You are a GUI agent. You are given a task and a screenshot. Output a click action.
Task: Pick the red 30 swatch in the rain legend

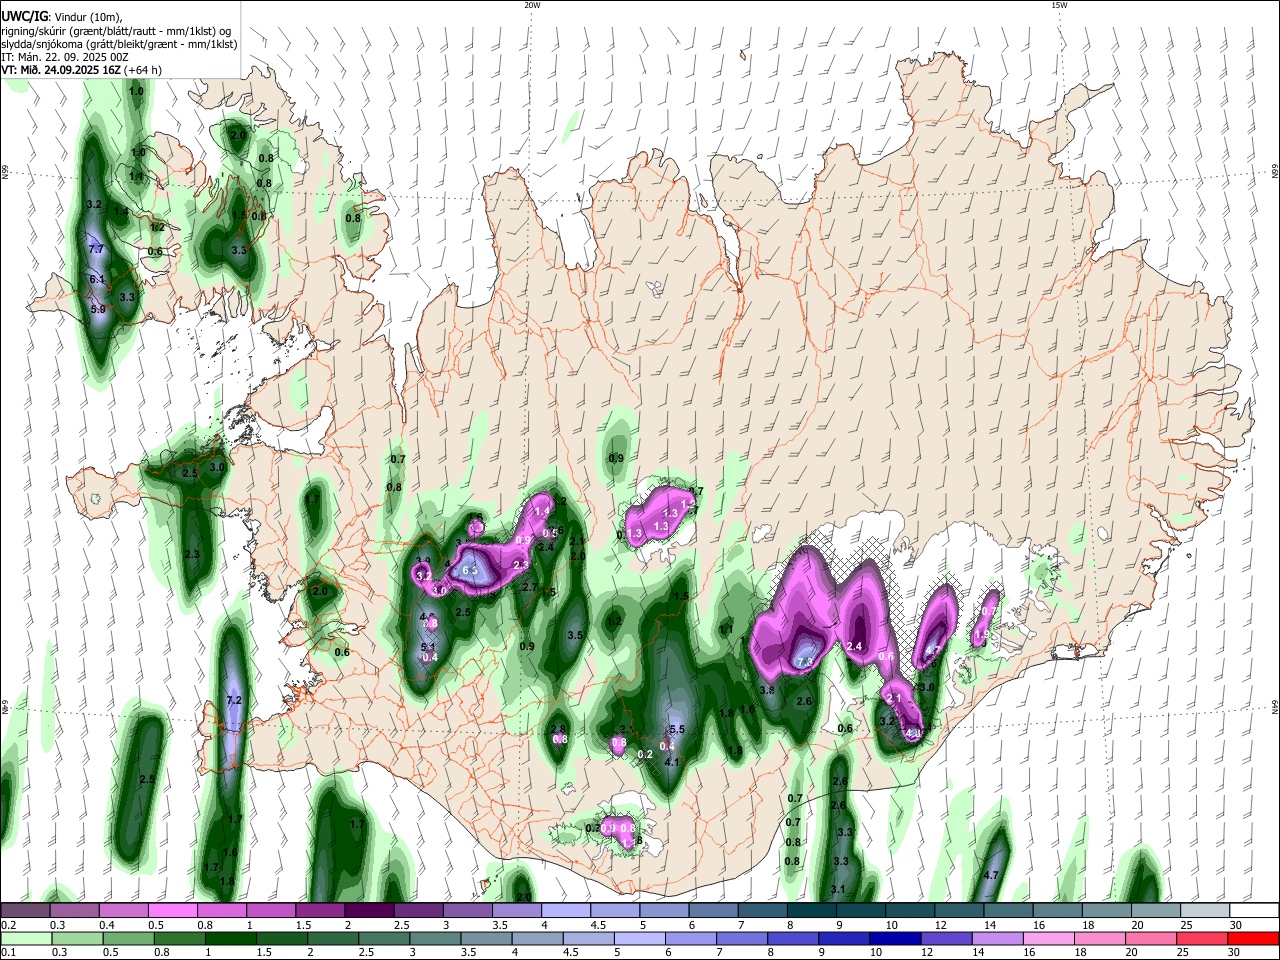[1252, 938]
